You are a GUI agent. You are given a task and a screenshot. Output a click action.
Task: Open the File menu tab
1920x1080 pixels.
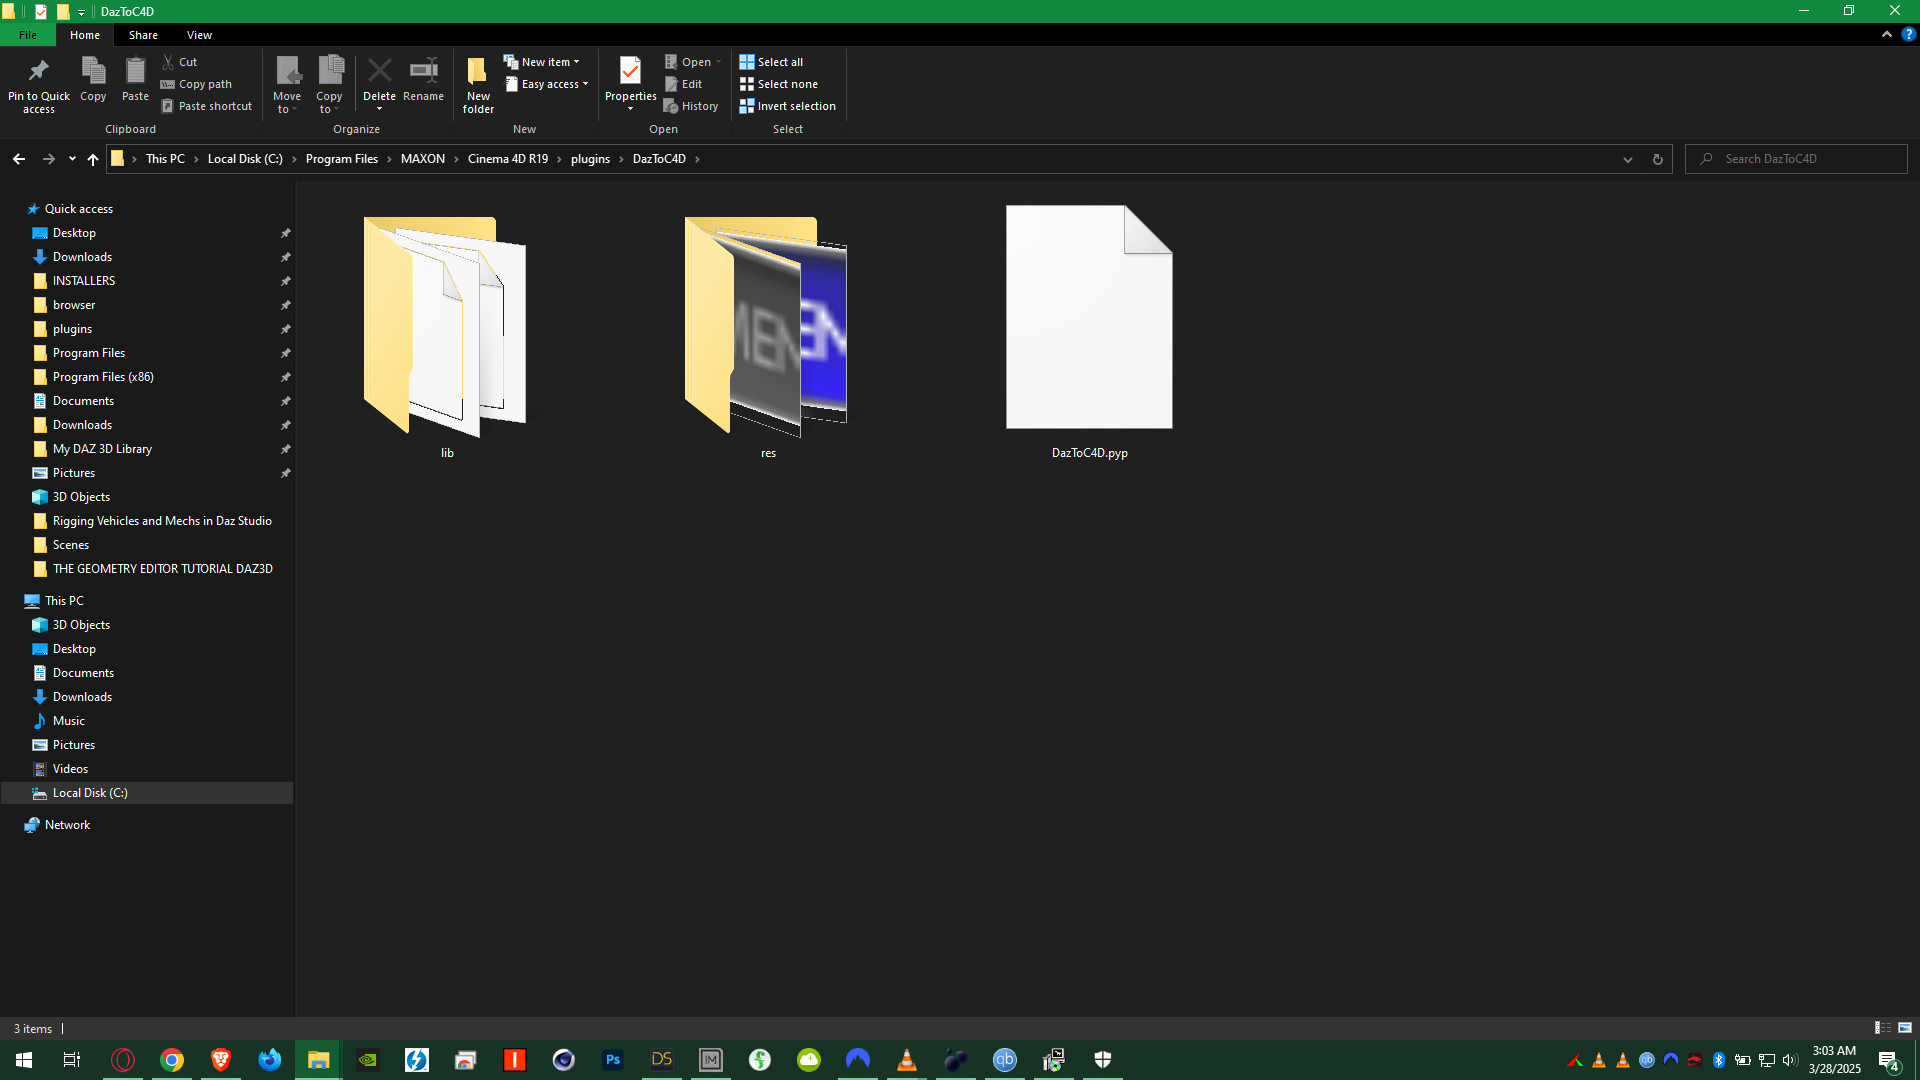28,35
